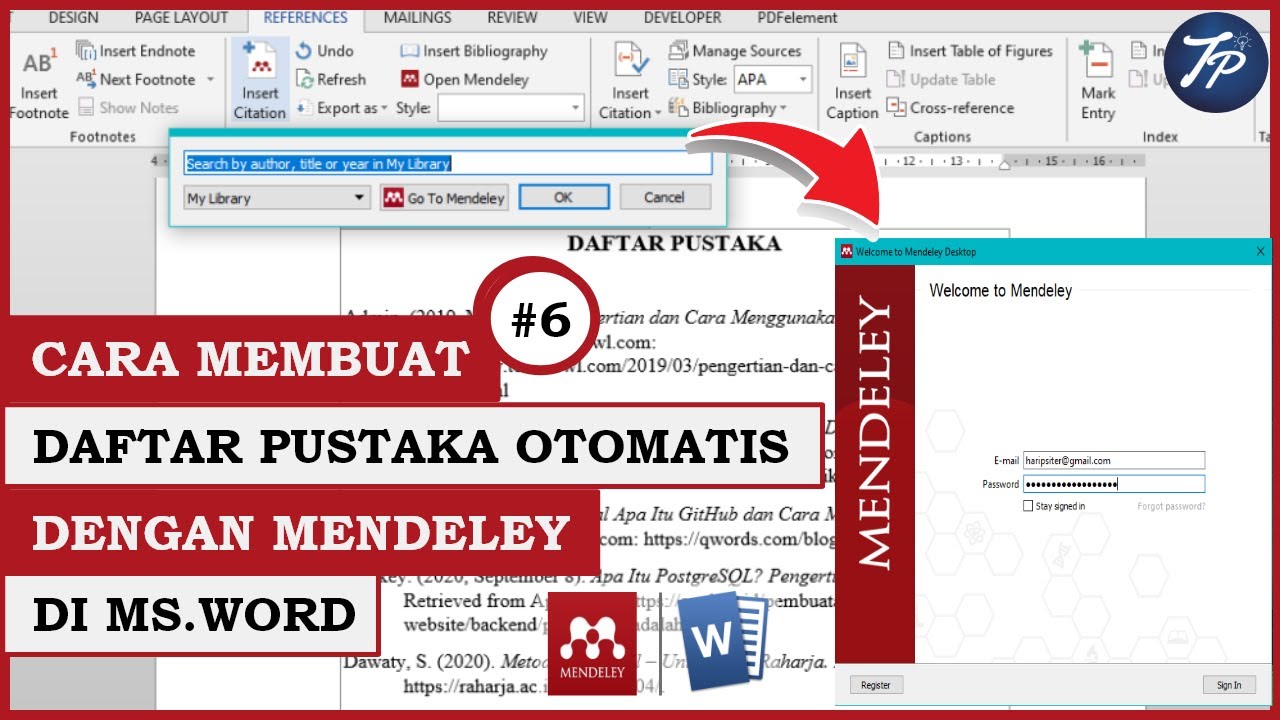The height and width of the screenshot is (720, 1280).
Task: Open the Mendeley citation Style combo box
Action: click(x=510, y=107)
